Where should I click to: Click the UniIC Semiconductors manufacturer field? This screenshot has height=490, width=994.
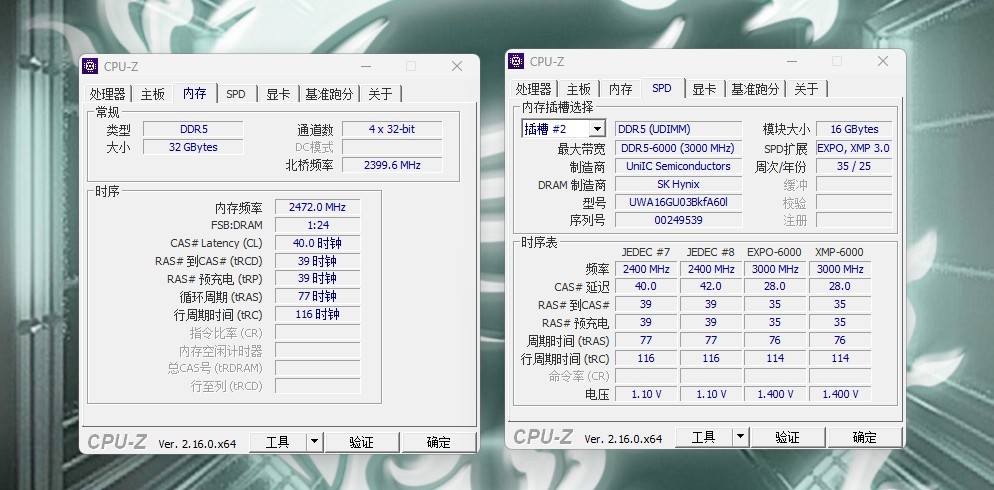[678, 166]
